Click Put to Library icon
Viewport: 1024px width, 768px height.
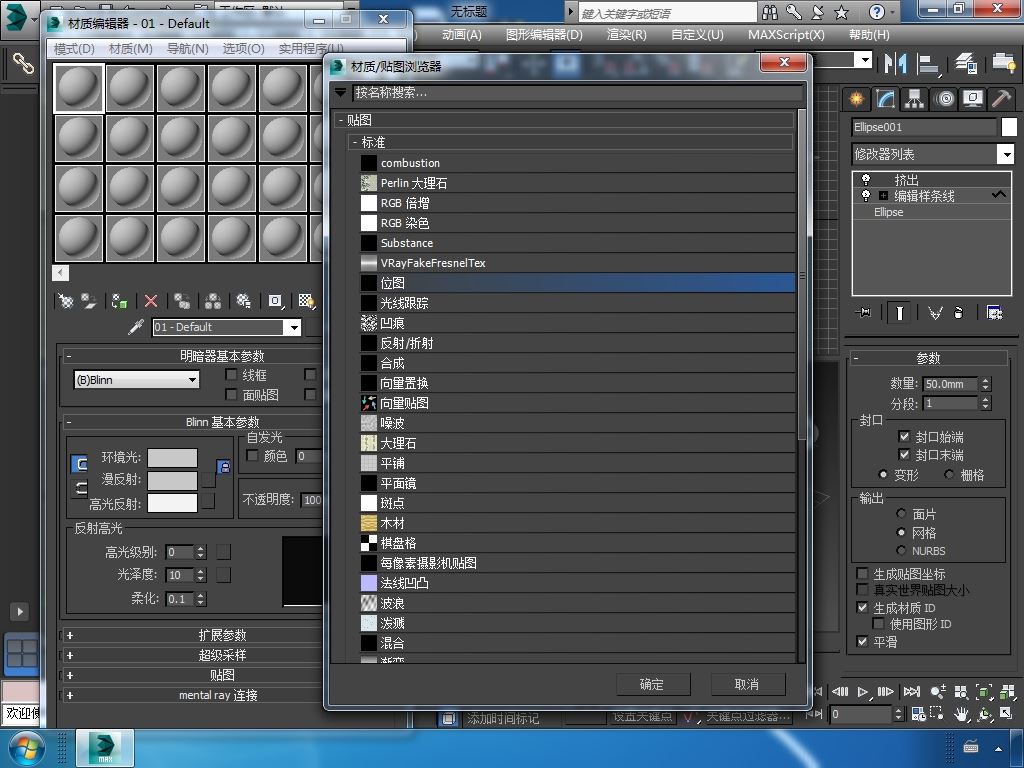pos(244,301)
